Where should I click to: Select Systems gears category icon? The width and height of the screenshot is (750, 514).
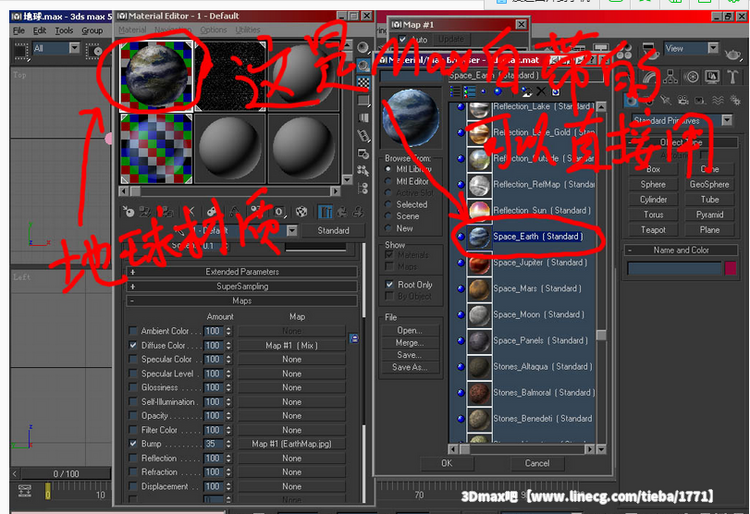735,100
